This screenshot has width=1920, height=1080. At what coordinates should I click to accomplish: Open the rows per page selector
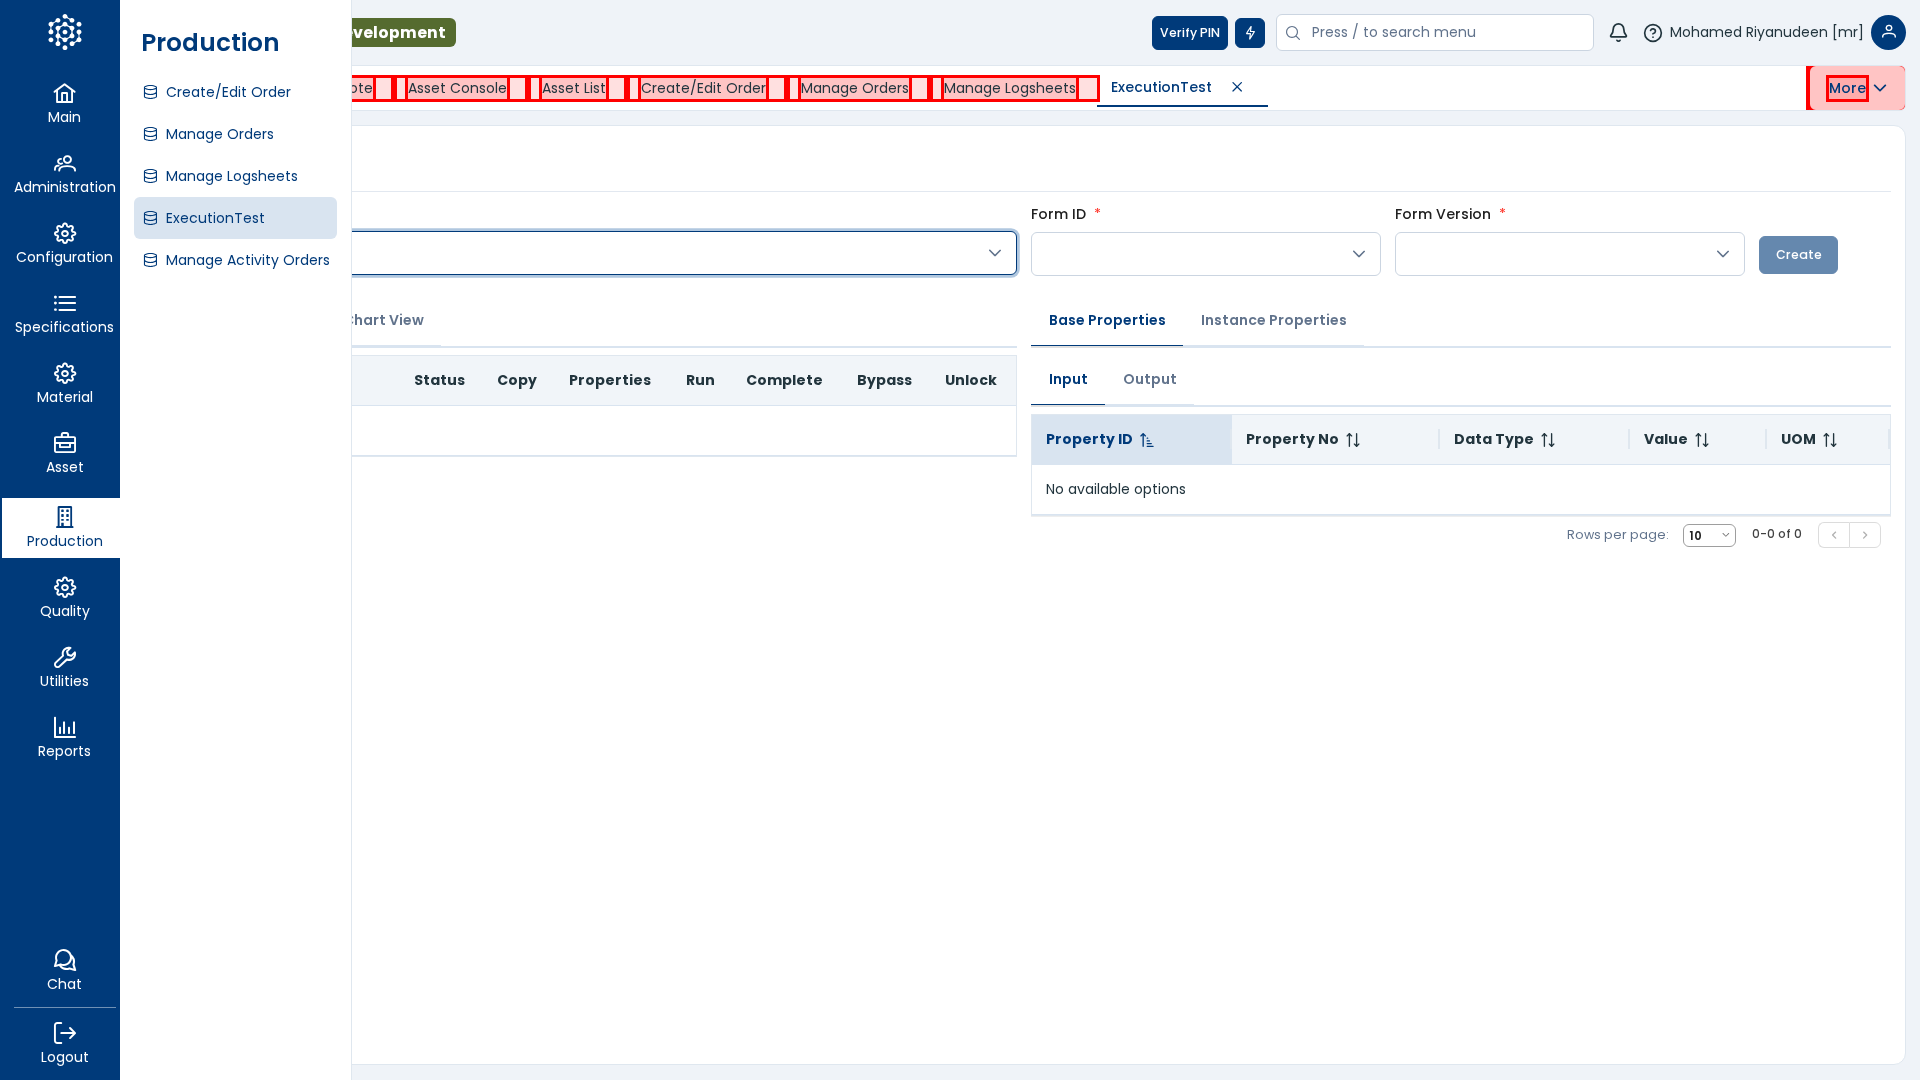pyautogui.click(x=1708, y=536)
